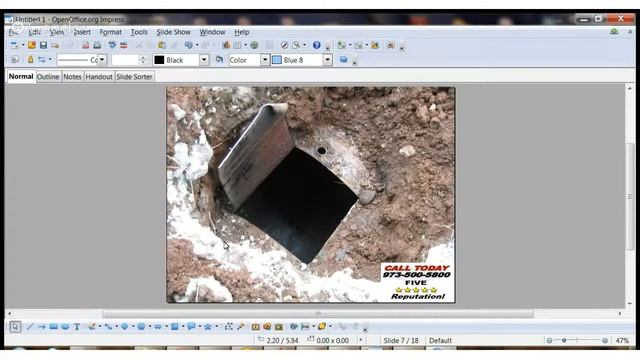Select the Normal view tab

pos(21,76)
